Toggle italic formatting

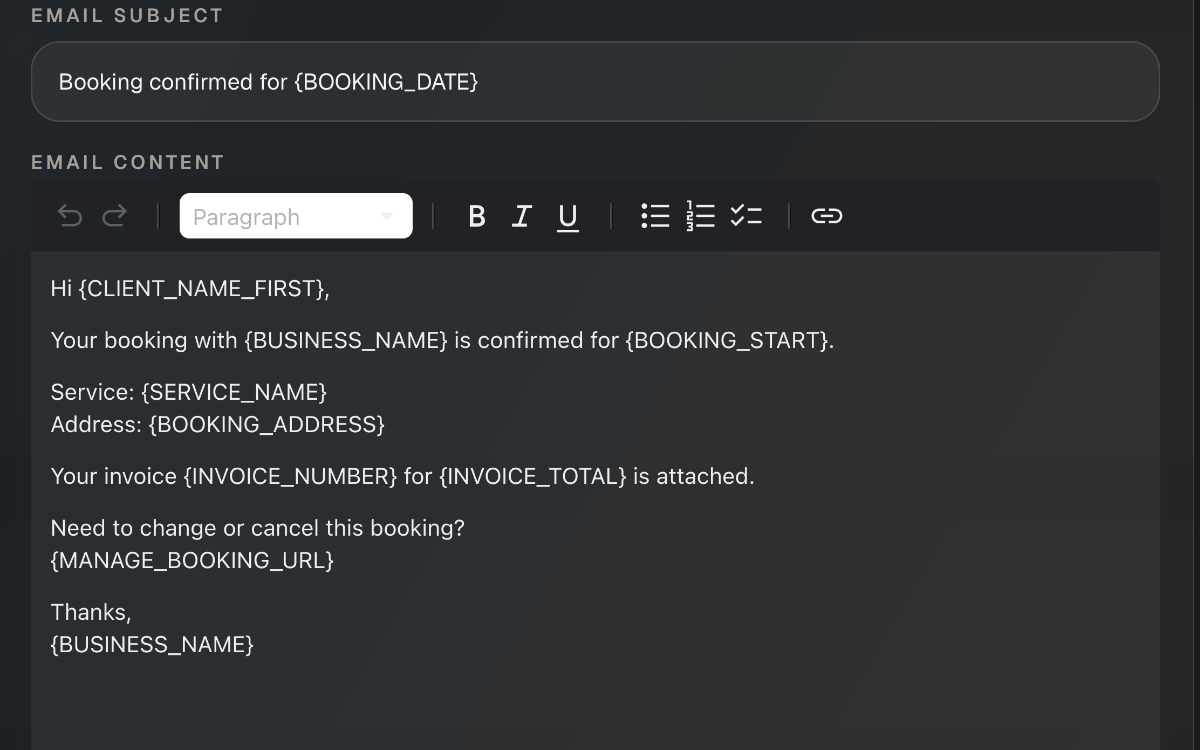coord(521,216)
